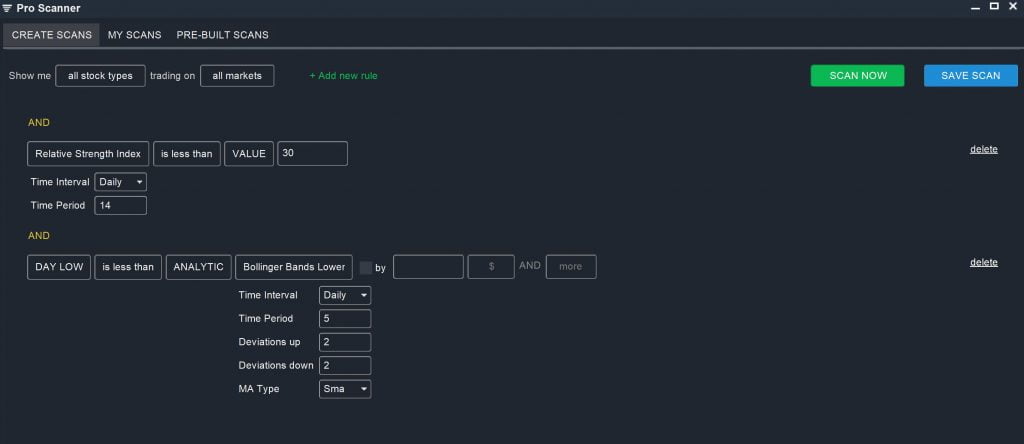Open RSI Time Interval Daily dropdown
Image resolution: width=1024 pixels, height=444 pixels.
coord(120,182)
